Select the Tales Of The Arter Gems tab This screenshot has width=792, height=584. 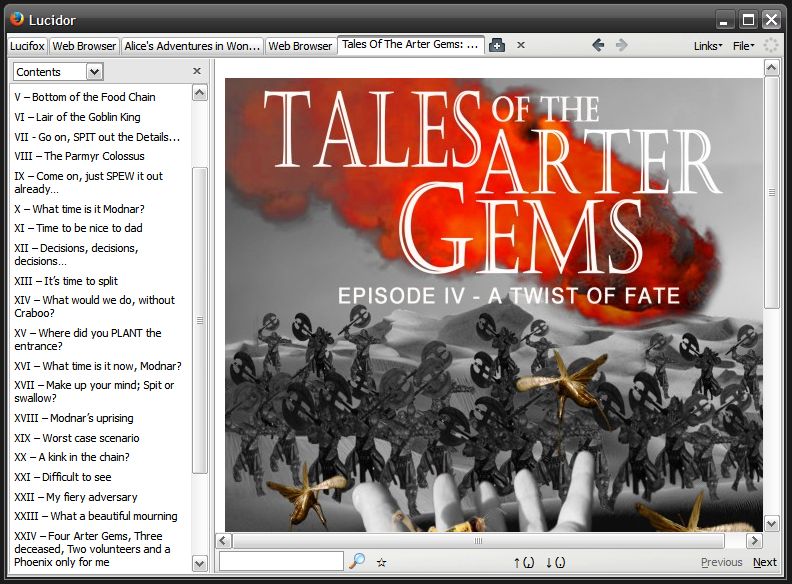point(411,44)
